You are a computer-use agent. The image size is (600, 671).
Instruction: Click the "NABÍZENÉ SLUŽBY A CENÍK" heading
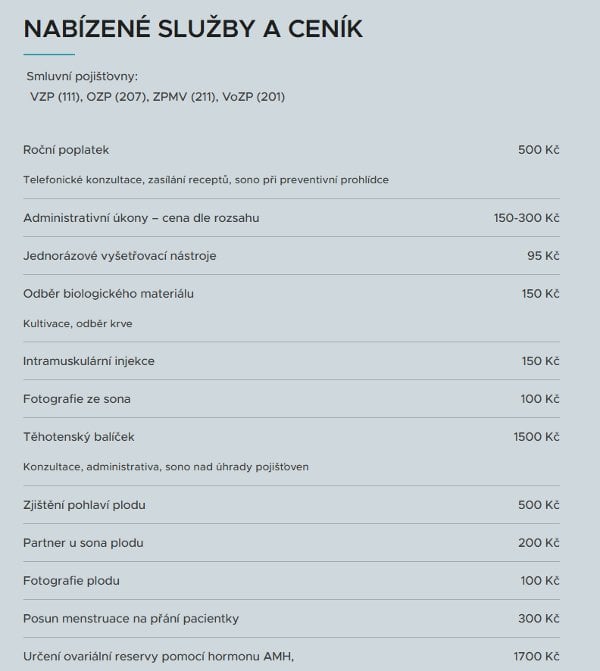point(192,29)
